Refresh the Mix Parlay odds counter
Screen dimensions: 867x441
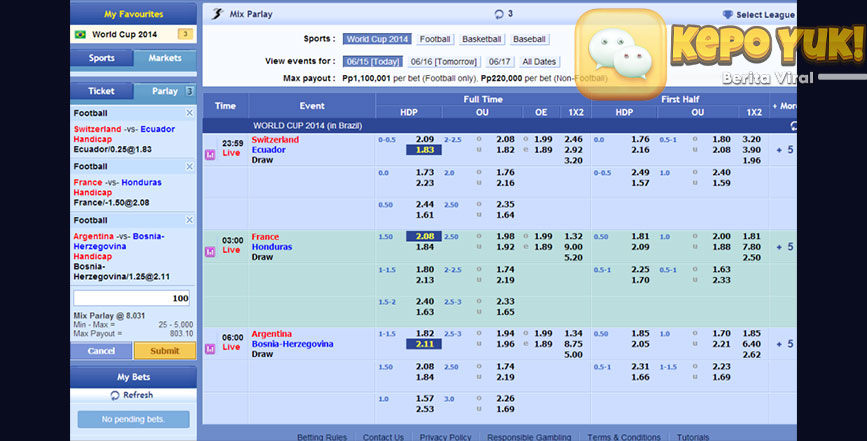(x=499, y=14)
